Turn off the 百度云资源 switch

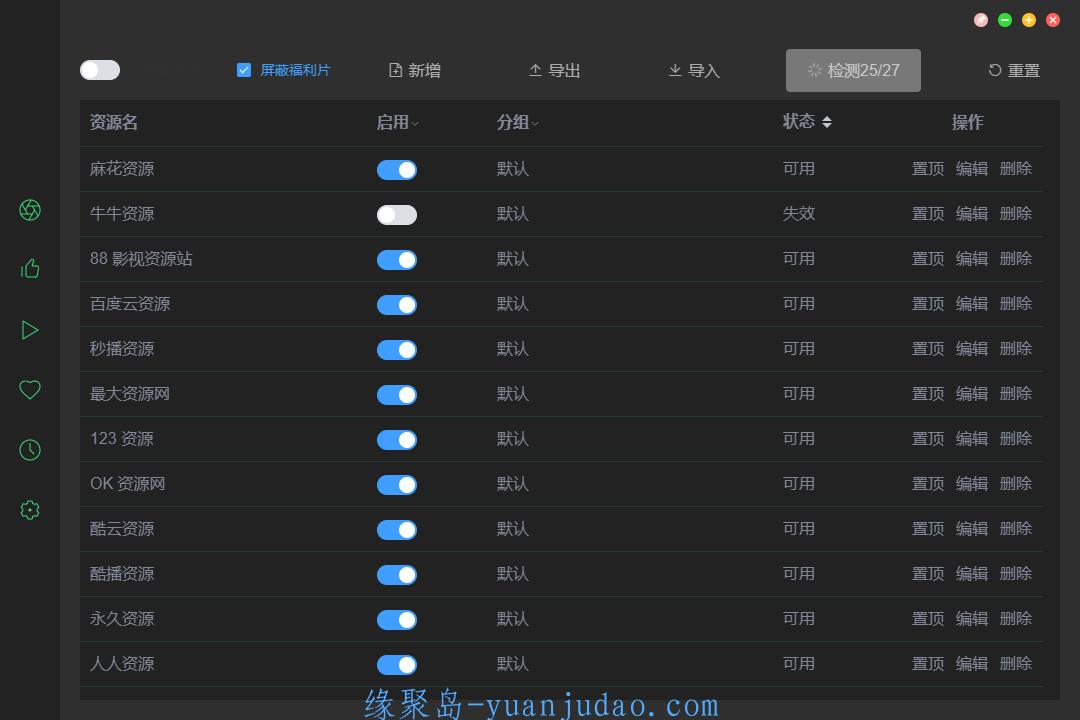coord(397,305)
